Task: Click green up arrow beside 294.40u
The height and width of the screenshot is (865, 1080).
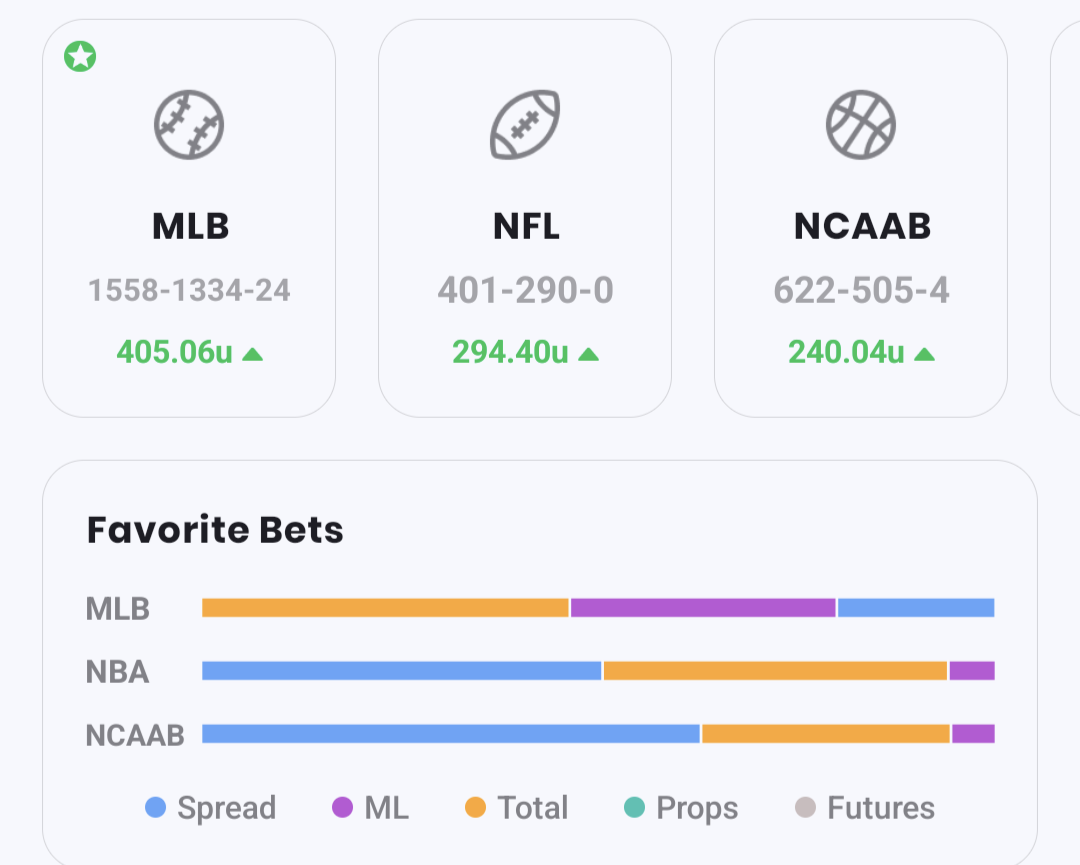Action: click(589, 353)
